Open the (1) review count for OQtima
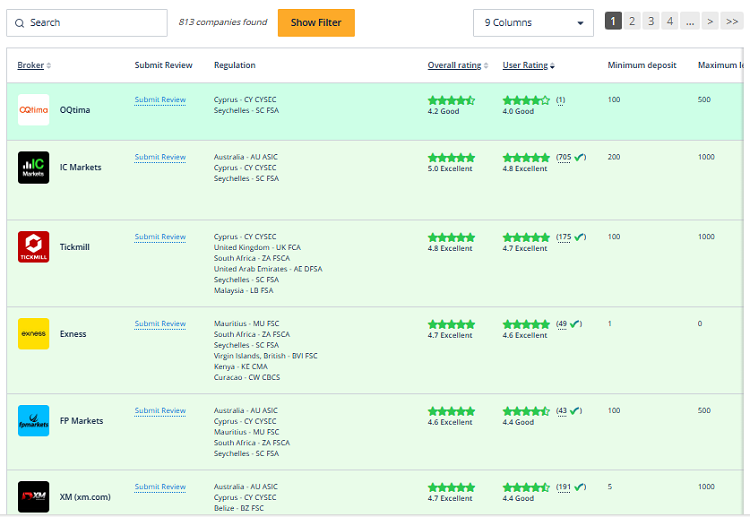Viewport: 750px width, 517px height. [561, 100]
